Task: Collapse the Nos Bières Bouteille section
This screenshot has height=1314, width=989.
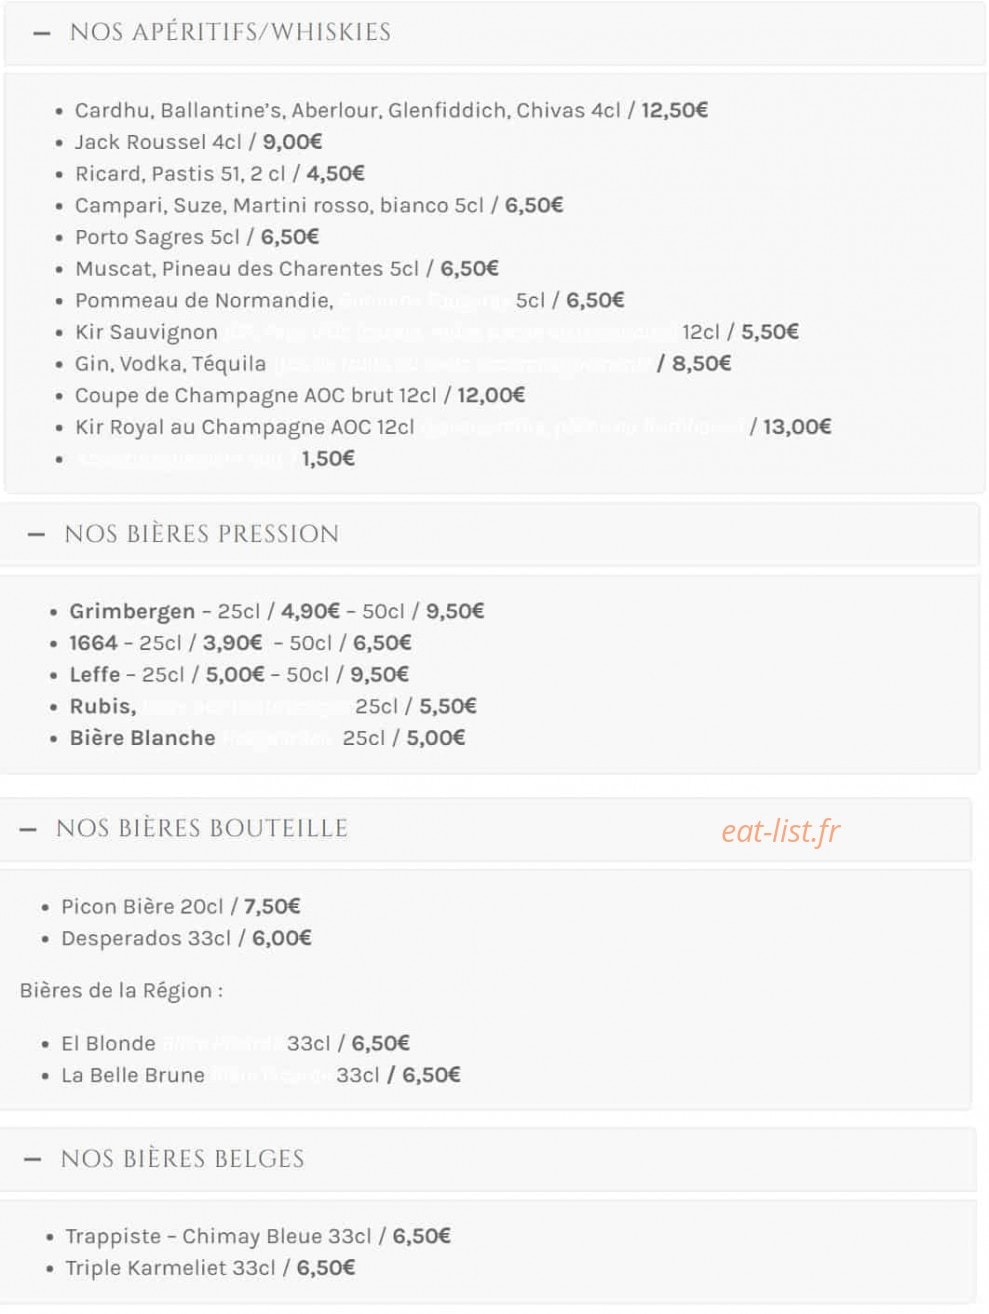Action: click(486, 829)
